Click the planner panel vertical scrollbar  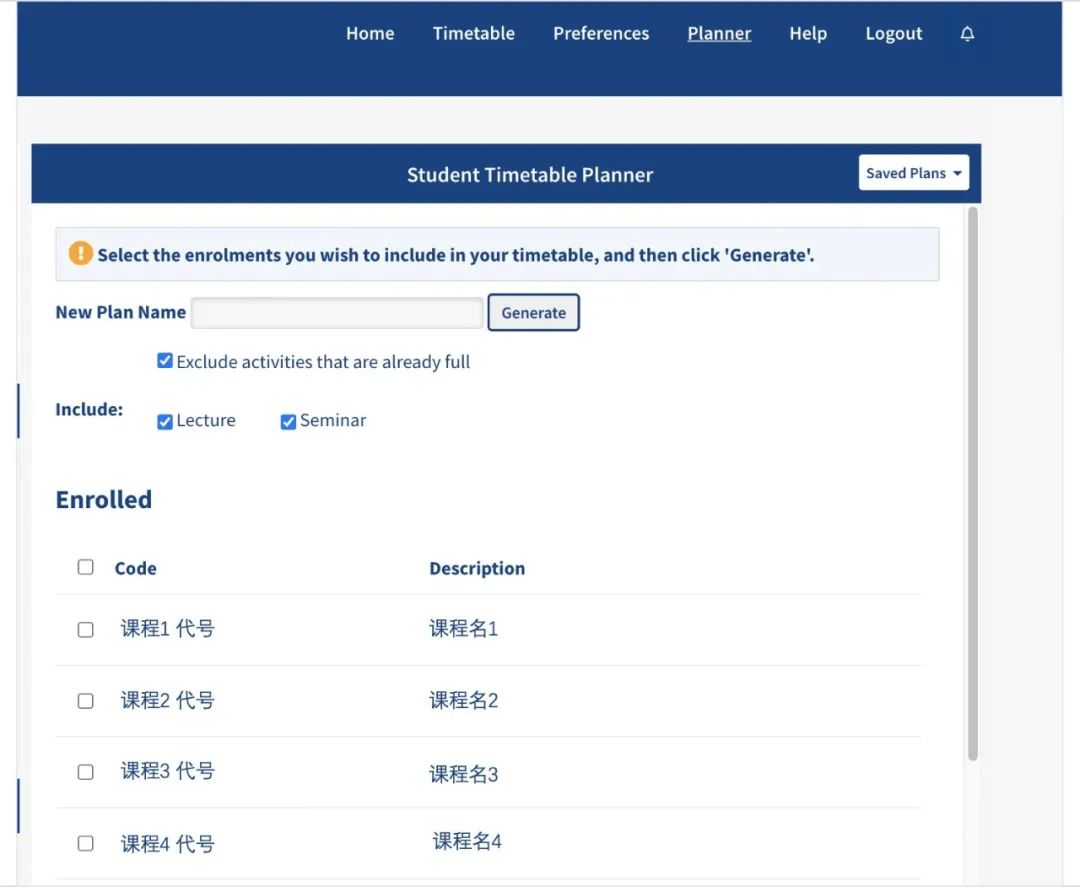973,483
